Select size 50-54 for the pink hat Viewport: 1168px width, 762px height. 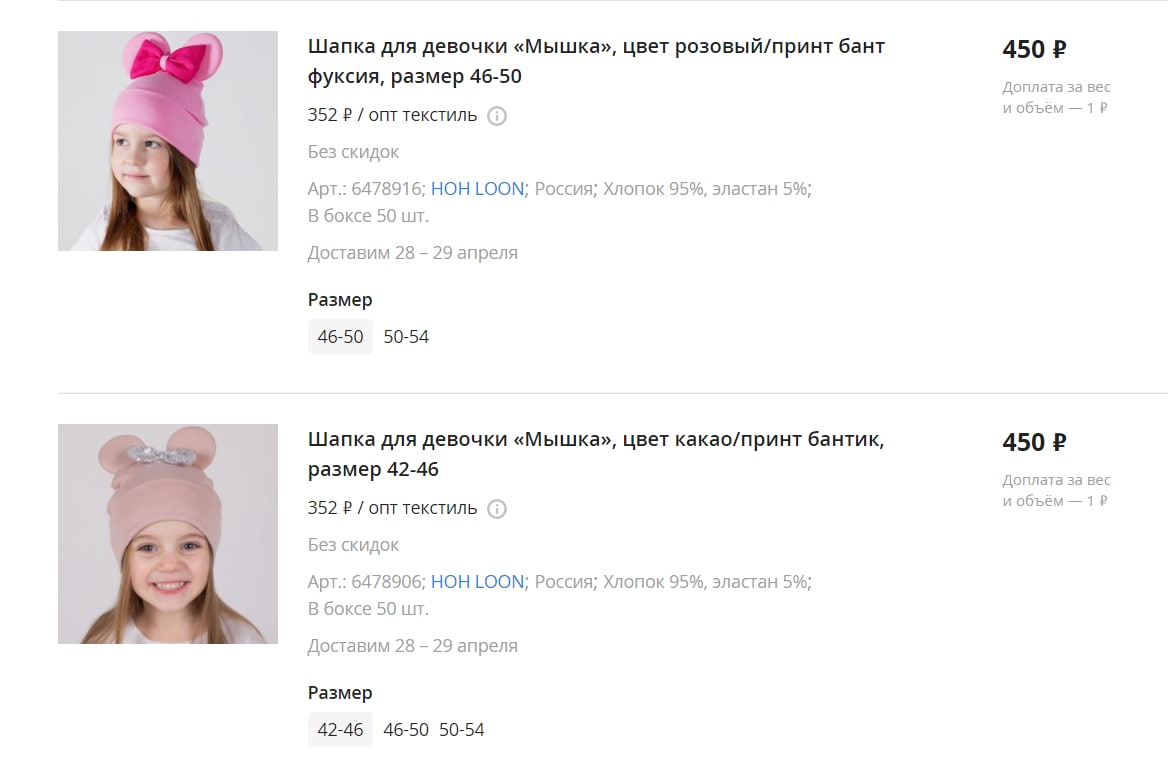(406, 337)
